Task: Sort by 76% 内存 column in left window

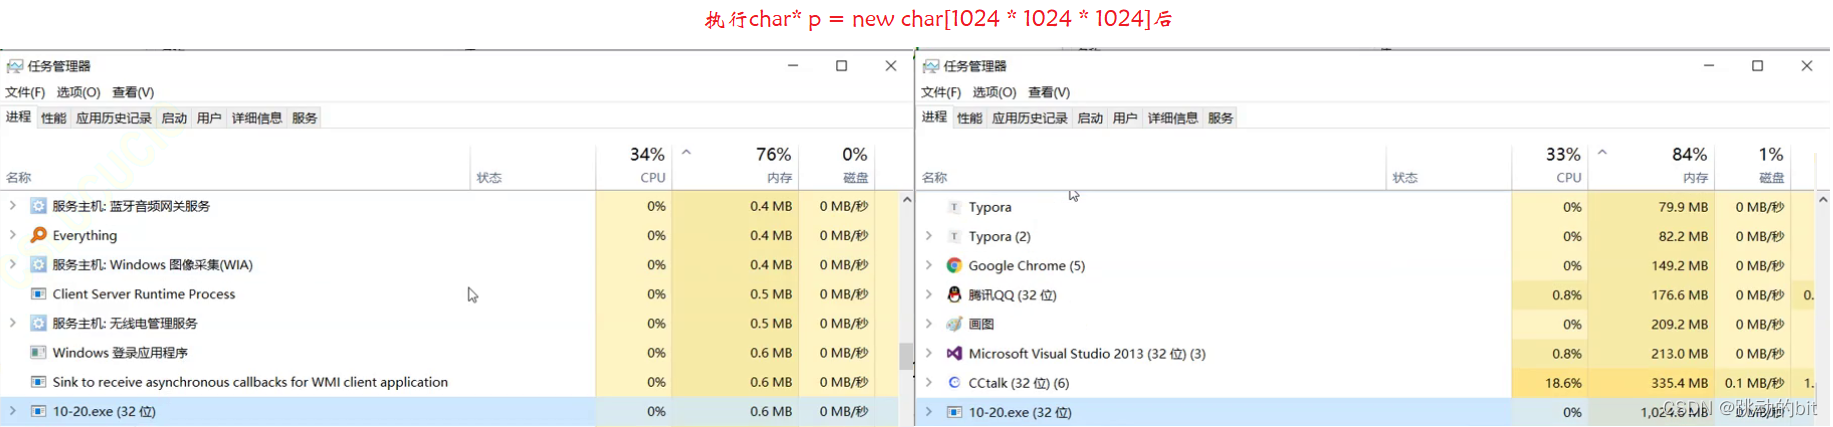Action: coord(735,165)
